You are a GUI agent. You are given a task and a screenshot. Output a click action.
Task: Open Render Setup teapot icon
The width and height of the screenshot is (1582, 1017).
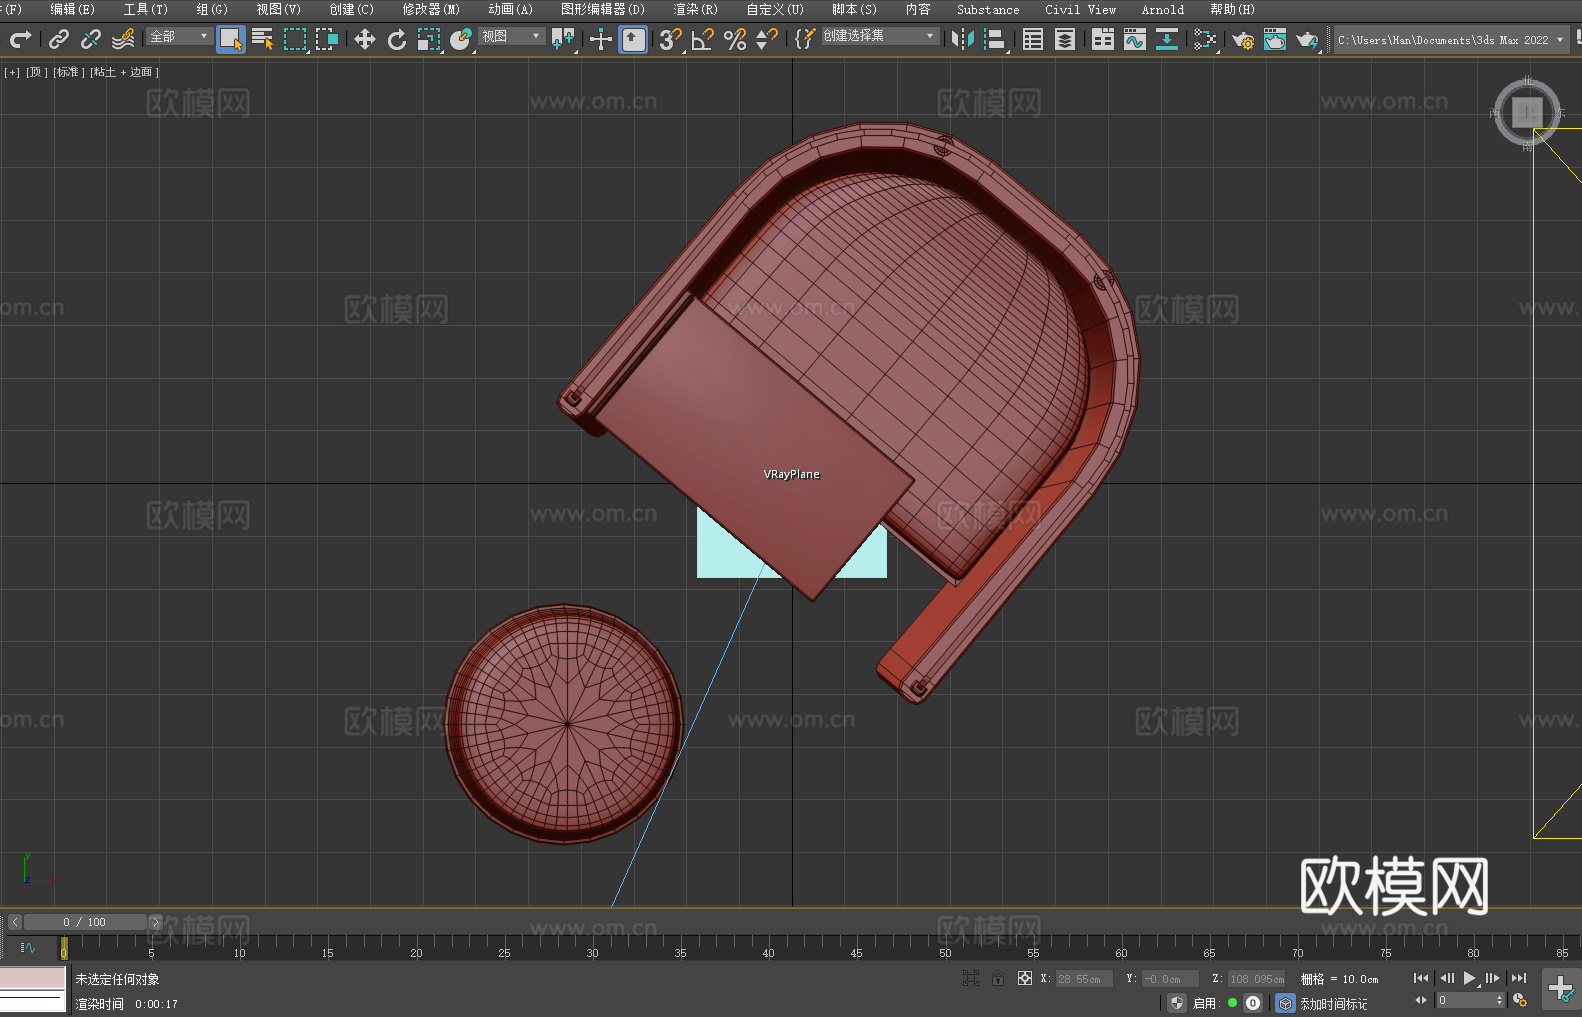click(1243, 39)
